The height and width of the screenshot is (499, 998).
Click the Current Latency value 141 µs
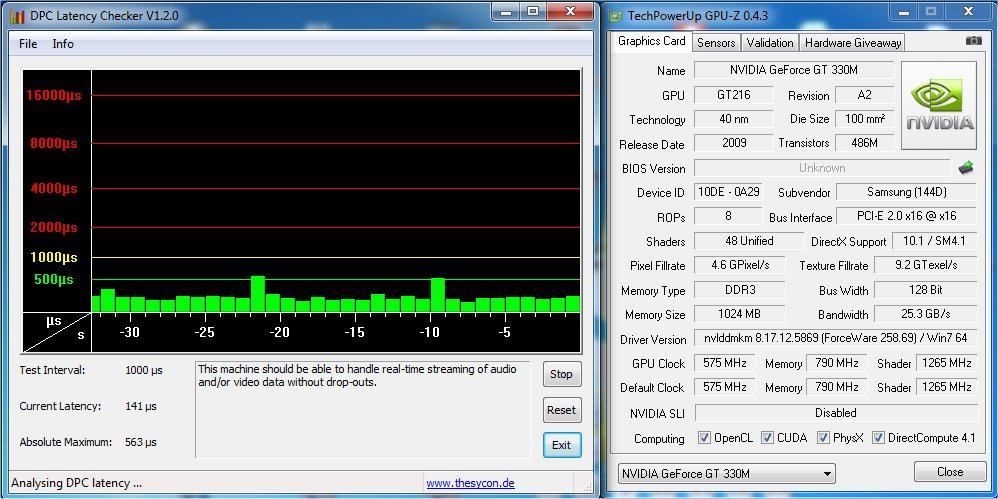pos(141,406)
